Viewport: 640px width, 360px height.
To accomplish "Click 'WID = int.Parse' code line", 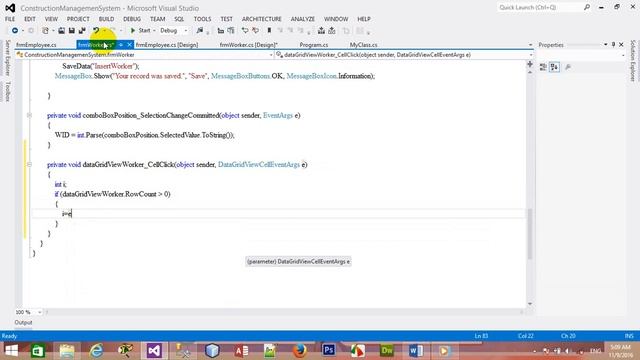I will pyautogui.click(x=144, y=135).
